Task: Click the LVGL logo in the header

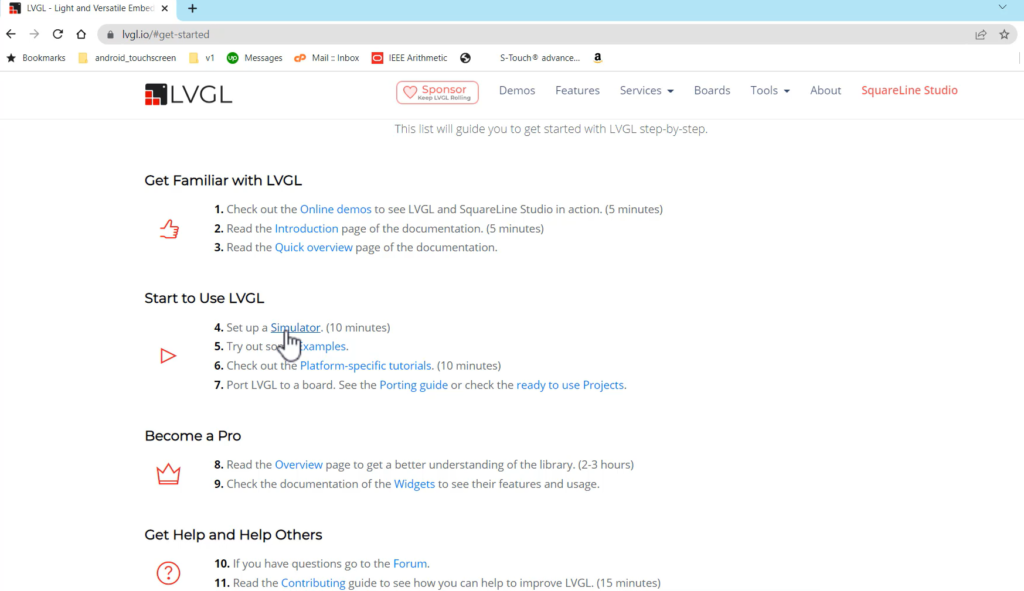Action: [188, 95]
